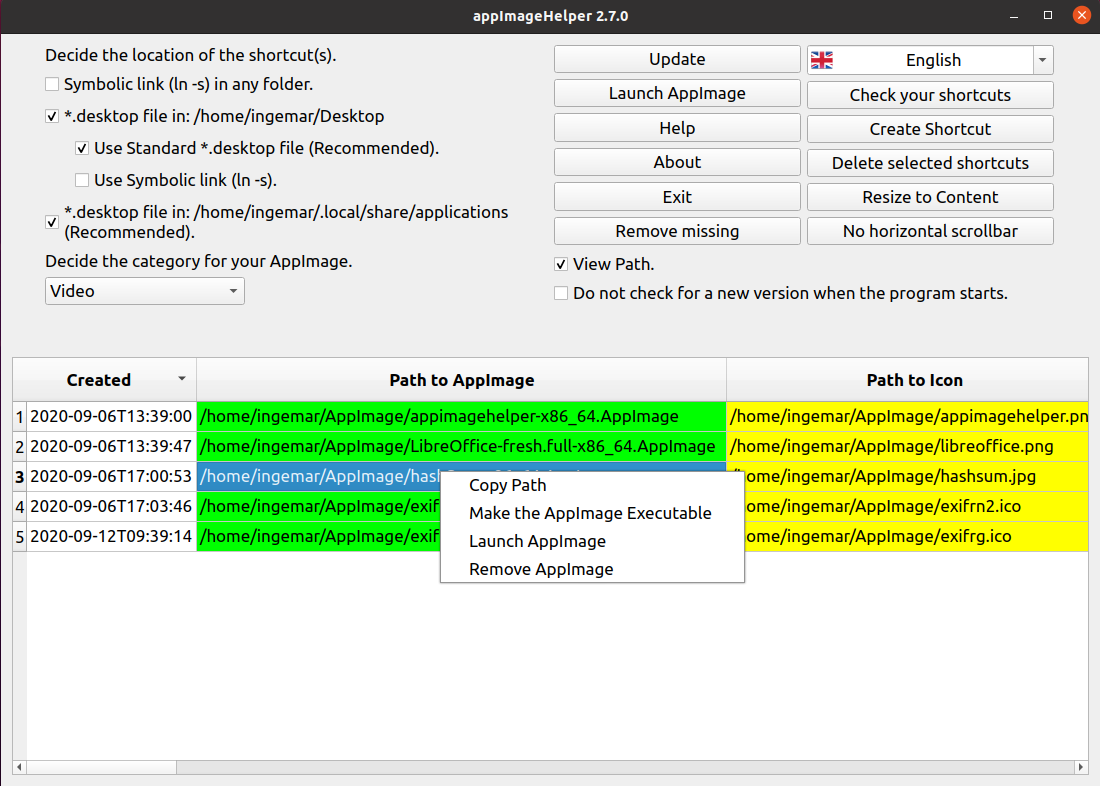Select the 2020-09-12T09:39:14 created cell
The width and height of the screenshot is (1100, 786).
pos(112,537)
